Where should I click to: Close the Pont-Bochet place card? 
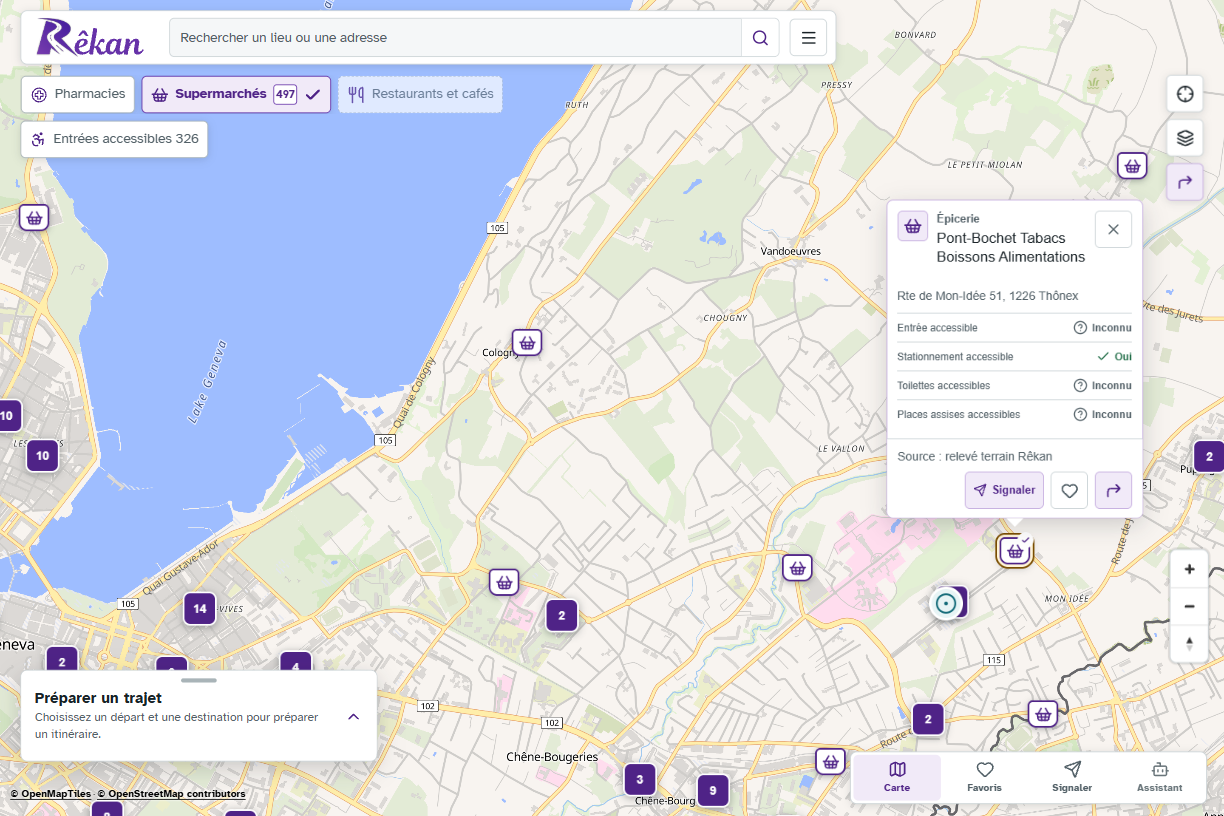tap(1113, 229)
